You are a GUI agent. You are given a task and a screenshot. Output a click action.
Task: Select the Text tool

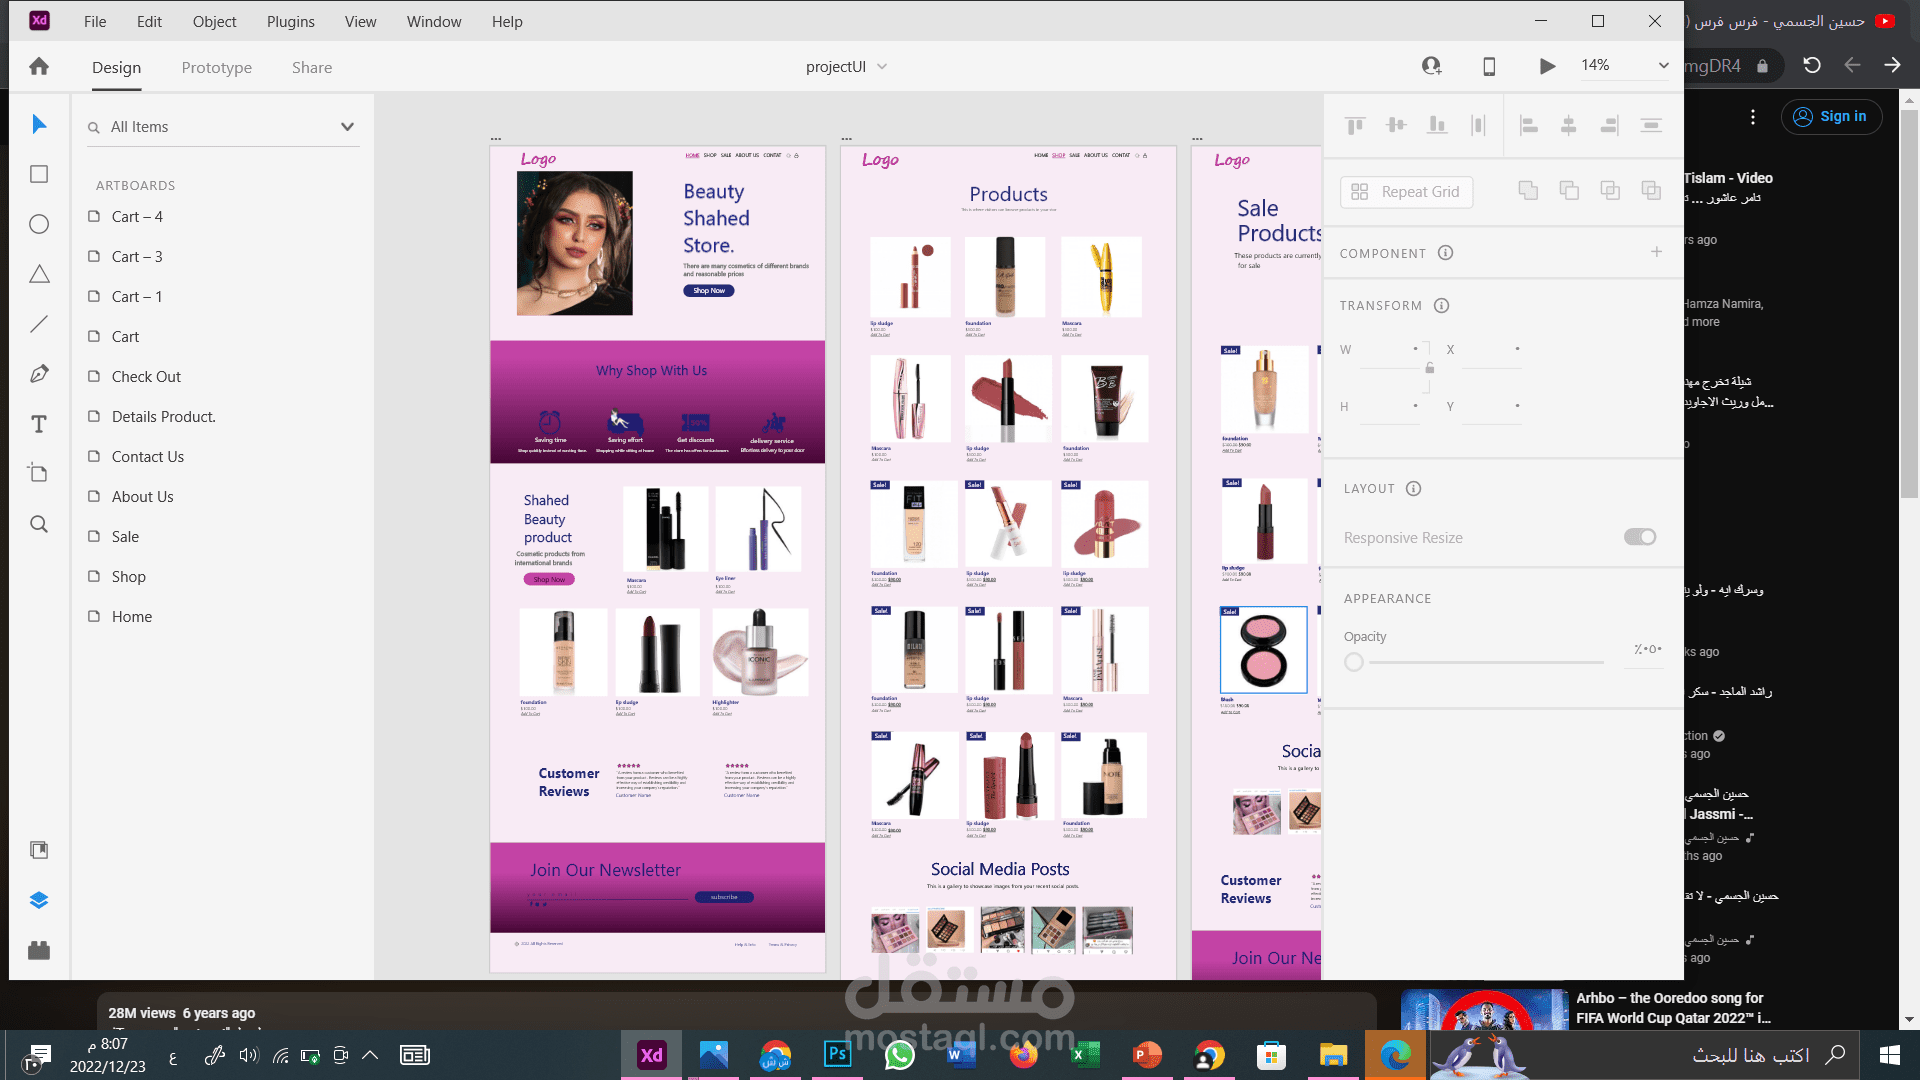pyautogui.click(x=39, y=424)
